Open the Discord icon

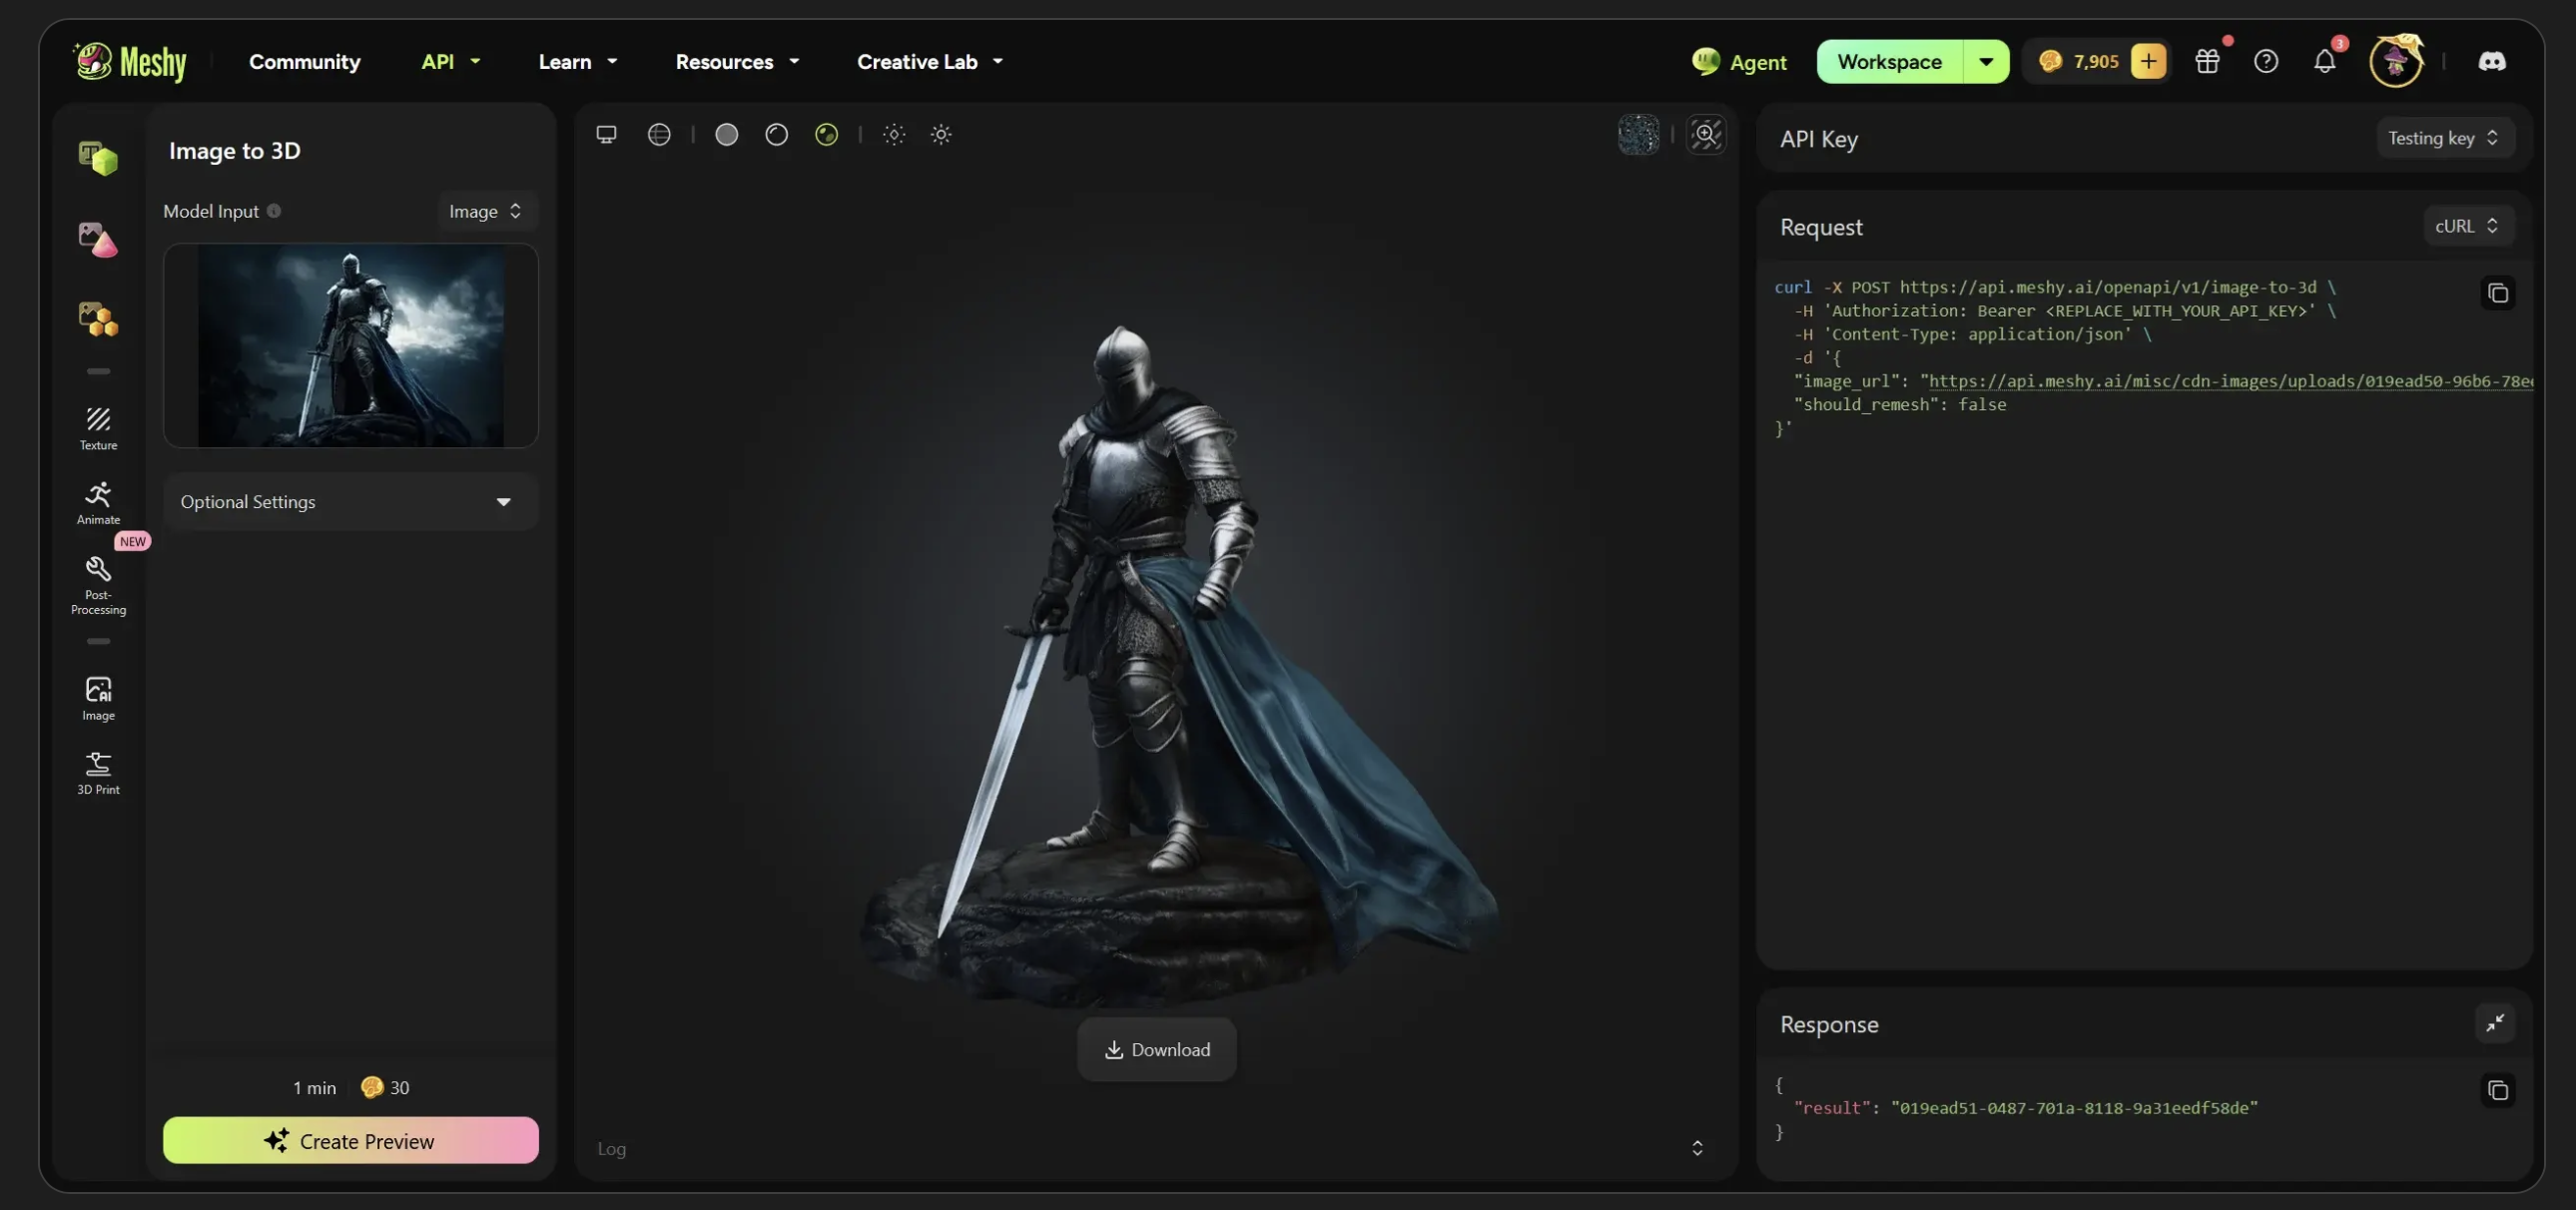point(2492,62)
